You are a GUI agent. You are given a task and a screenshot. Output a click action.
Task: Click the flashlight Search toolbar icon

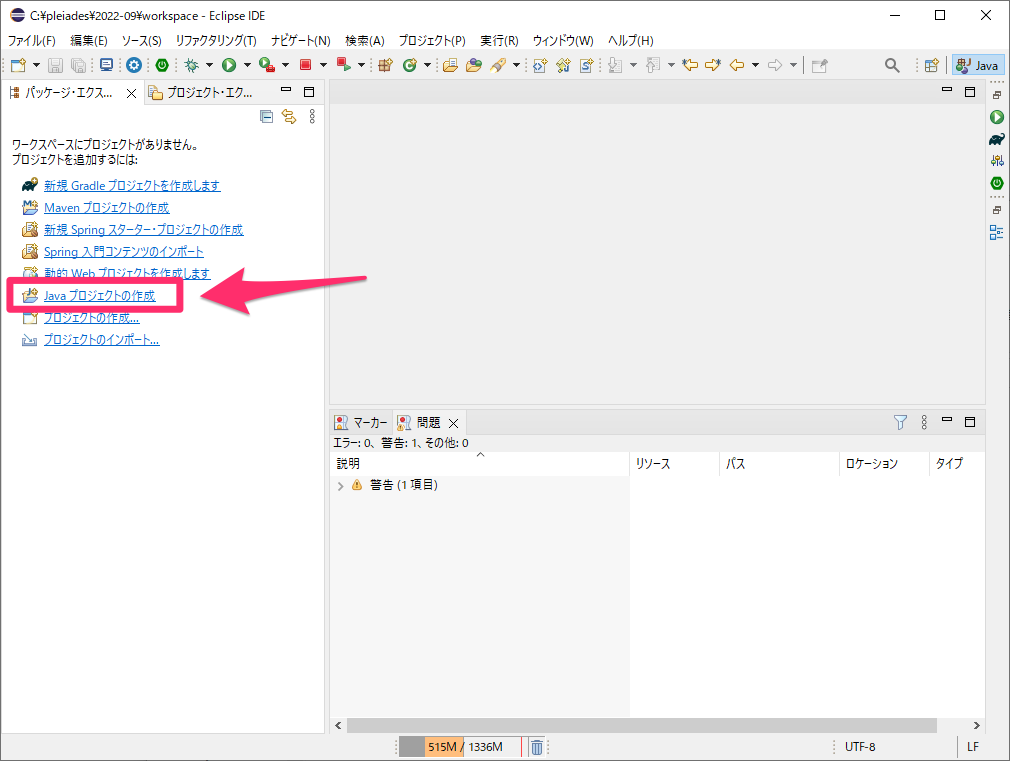tap(498, 65)
